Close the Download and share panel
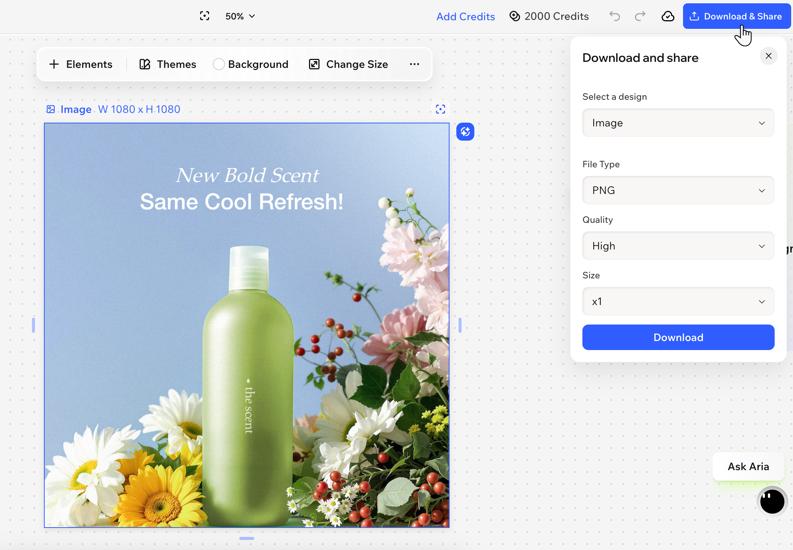The width and height of the screenshot is (793, 550). coord(768,56)
